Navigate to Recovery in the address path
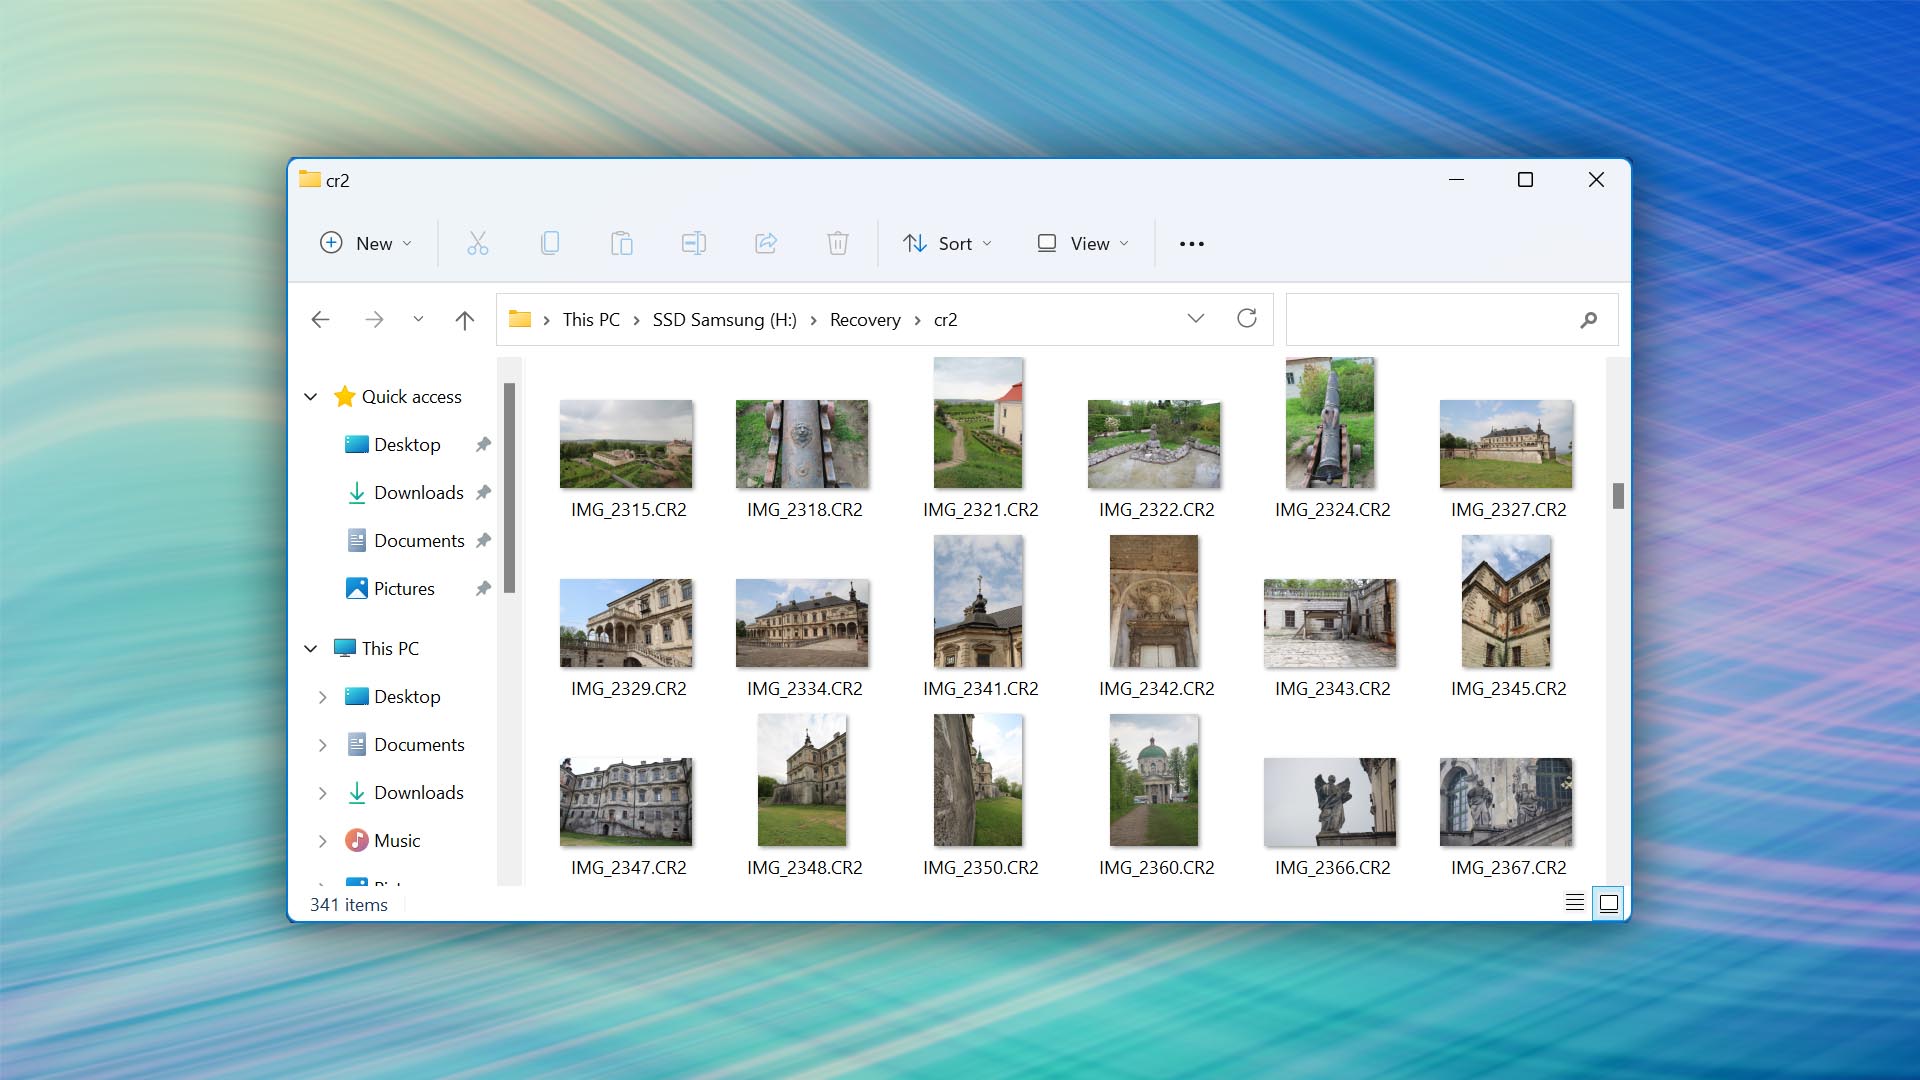The image size is (1920, 1080). pos(865,320)
